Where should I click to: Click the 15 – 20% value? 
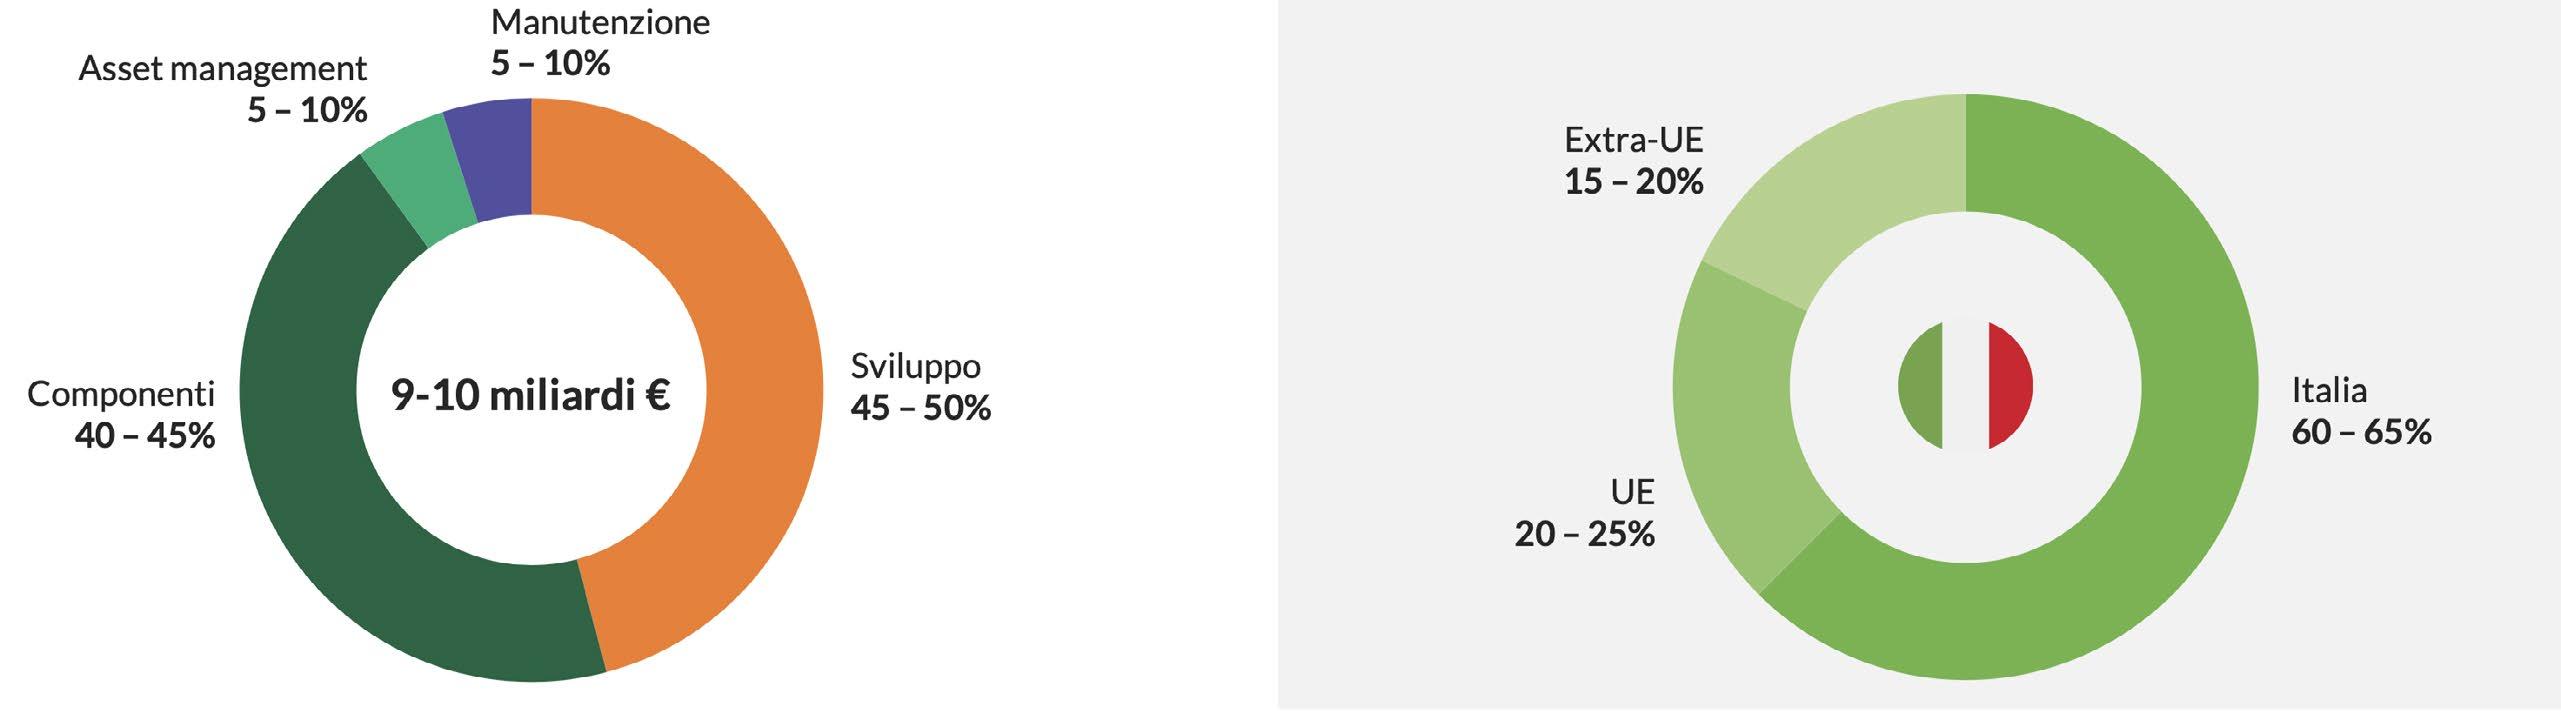point(1634,181)
